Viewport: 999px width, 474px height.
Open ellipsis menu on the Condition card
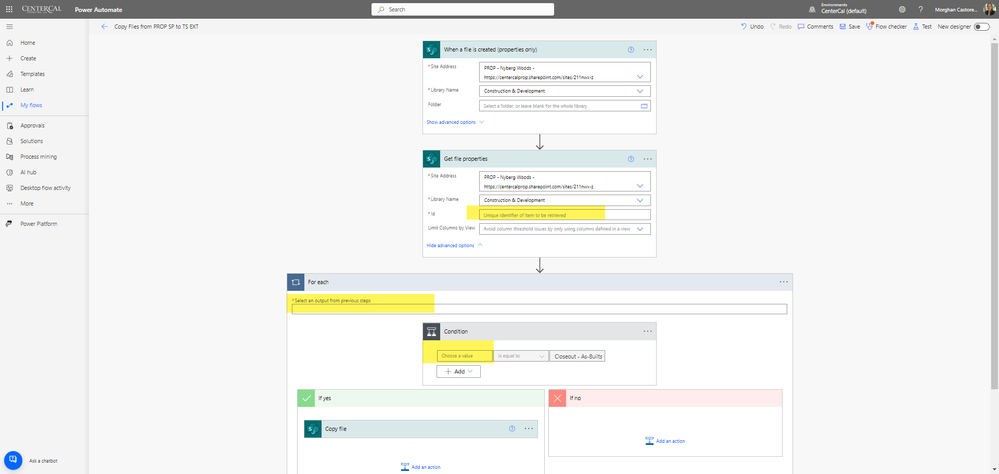tap(647, 331)
